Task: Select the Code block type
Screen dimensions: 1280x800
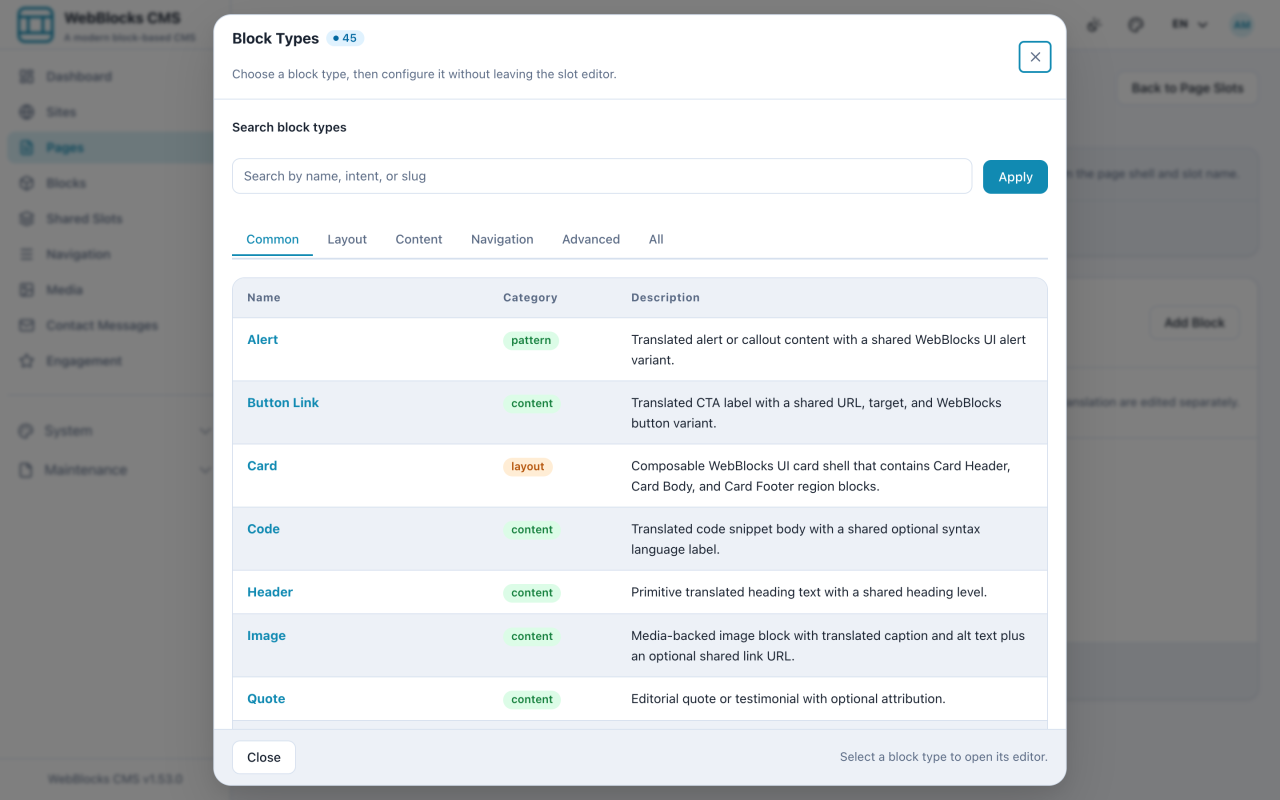Action: click(x=263, y=529)
